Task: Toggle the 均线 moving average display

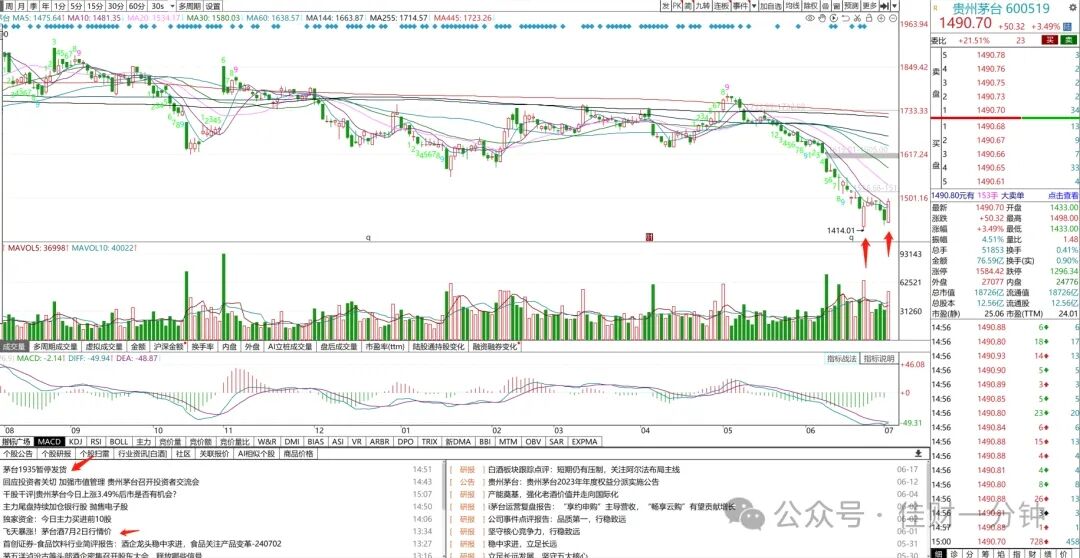Action: point(793,6)
